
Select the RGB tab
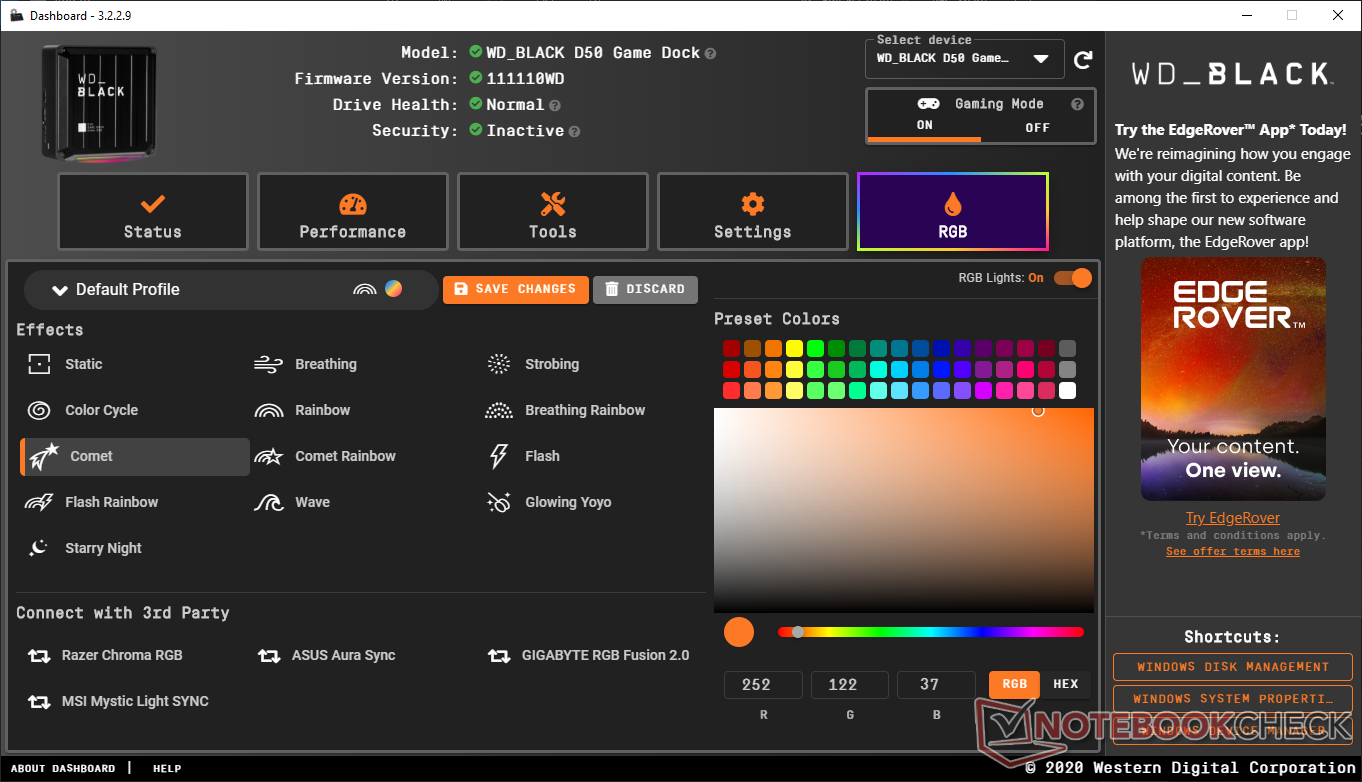(x=952, y=211)
